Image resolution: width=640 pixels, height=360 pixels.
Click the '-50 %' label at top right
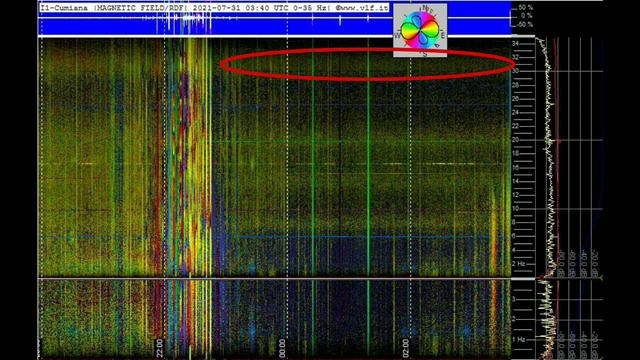[x=525, y=24]
